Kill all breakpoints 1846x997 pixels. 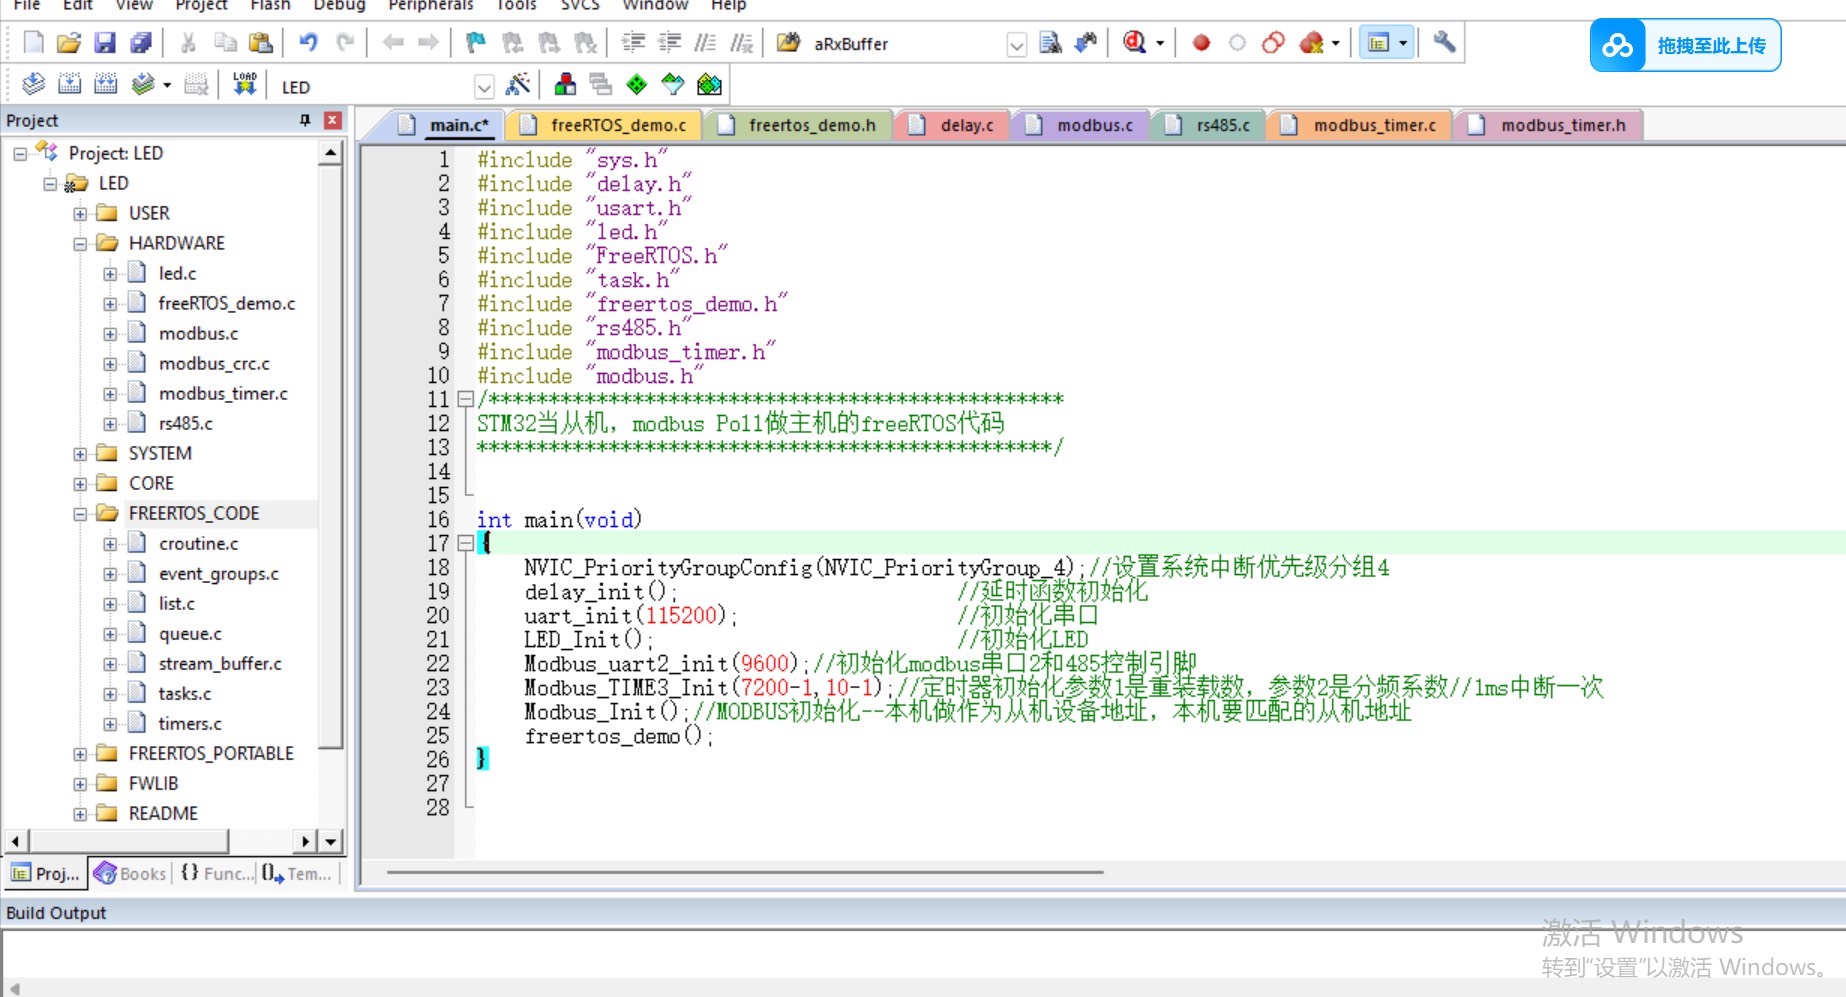pos(1311,43)
